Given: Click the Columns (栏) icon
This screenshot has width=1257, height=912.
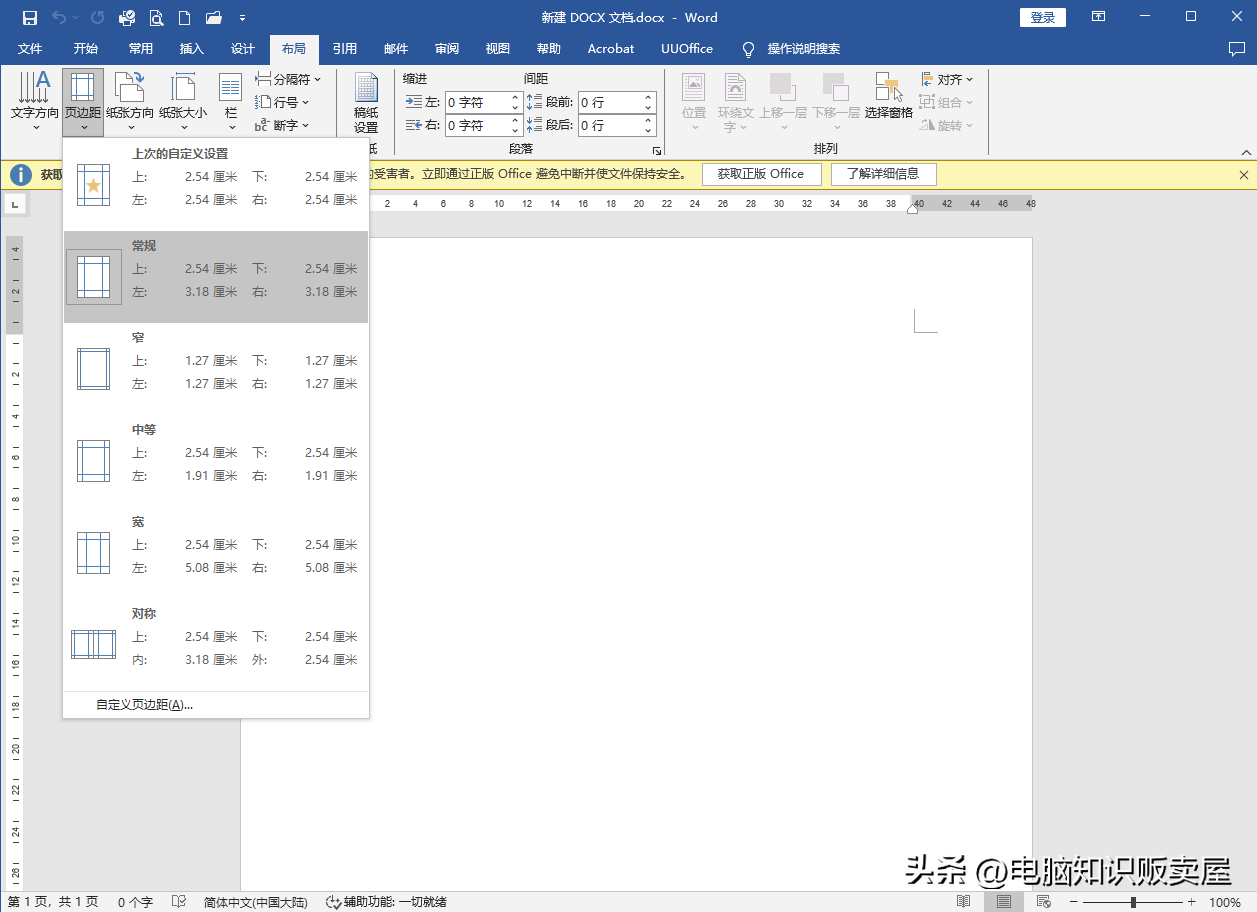Looking at the screenshot, I should 231,101.
